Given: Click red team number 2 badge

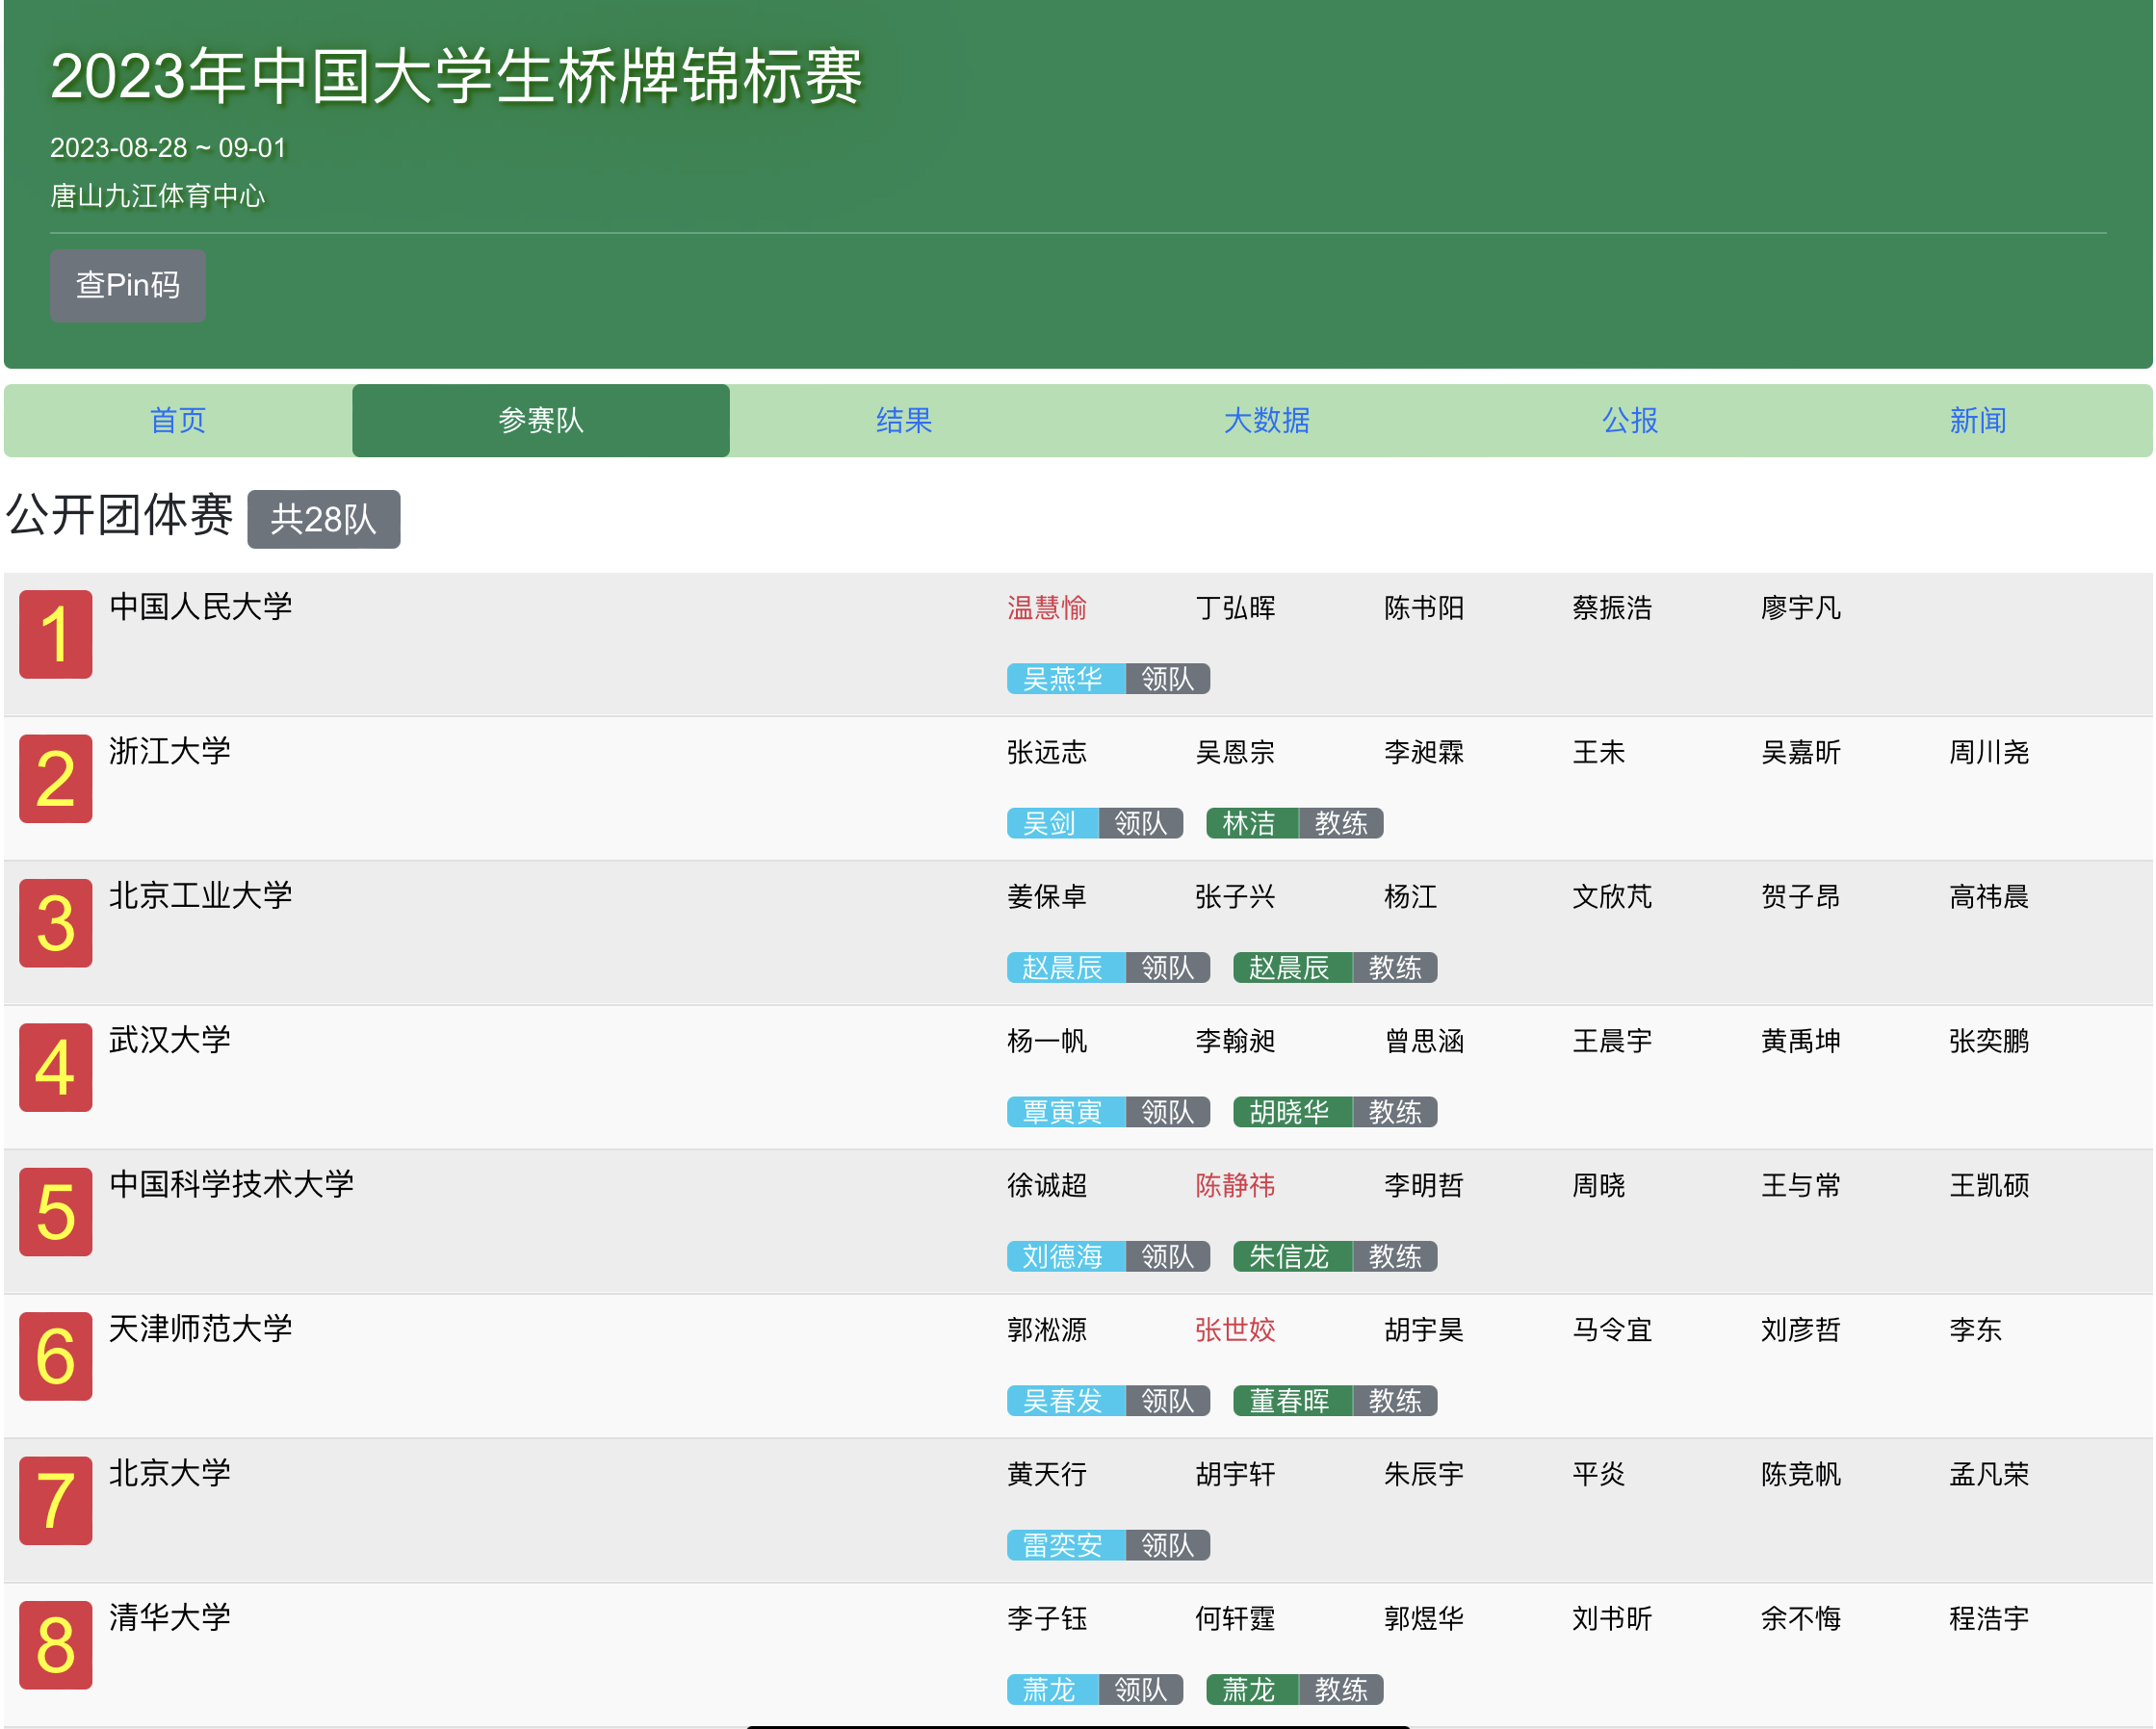Looking at the screenshot, I should tap(56, 779).
